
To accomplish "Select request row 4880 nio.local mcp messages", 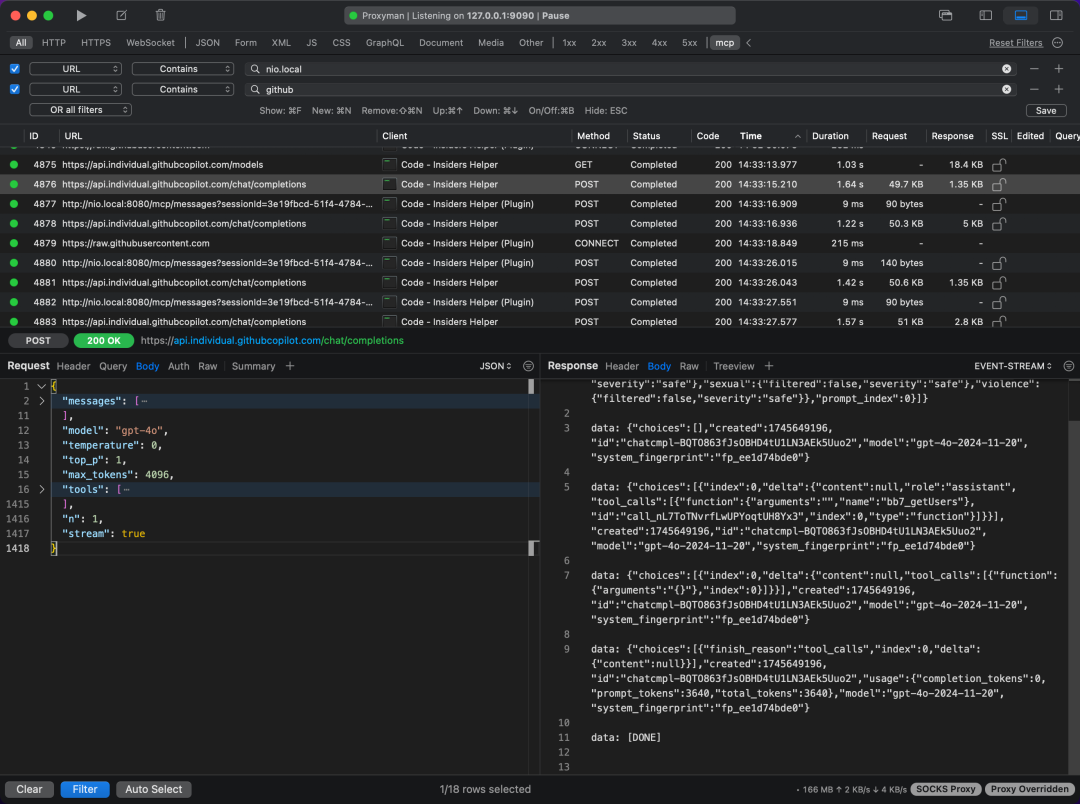I will (x=200, y=263).
